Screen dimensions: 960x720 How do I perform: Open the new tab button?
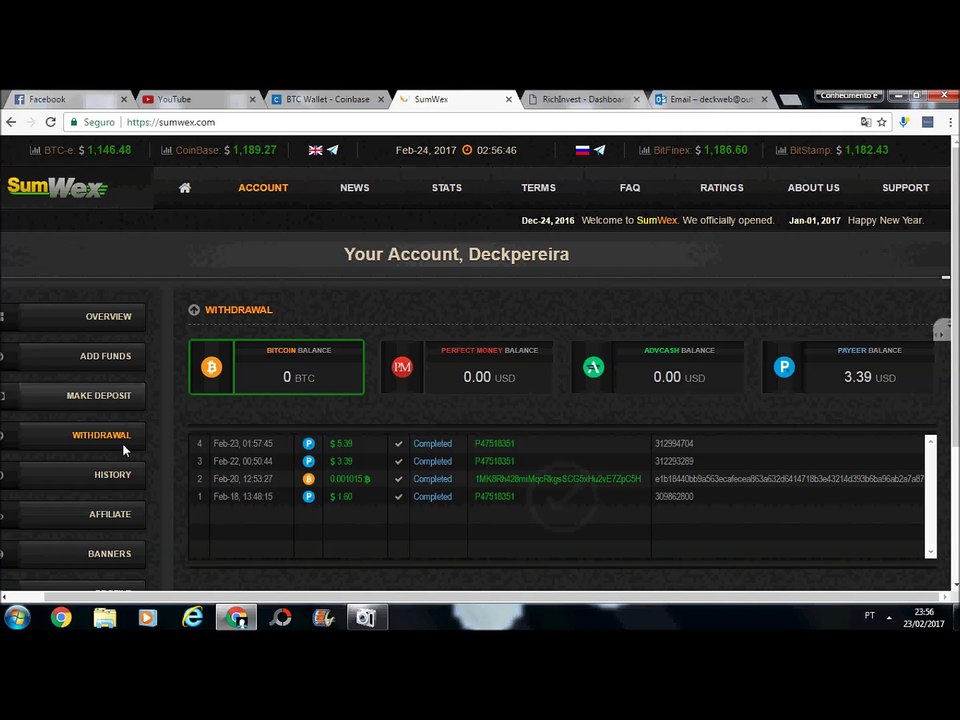[790, 100]
